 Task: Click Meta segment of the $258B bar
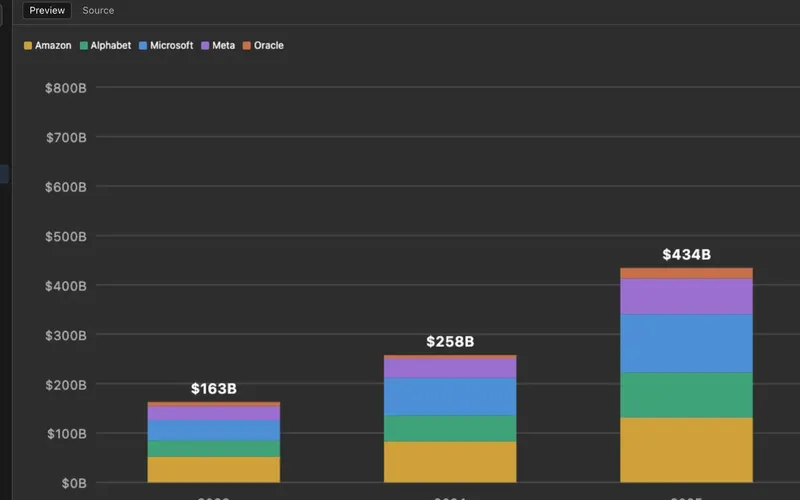[450, 368]
